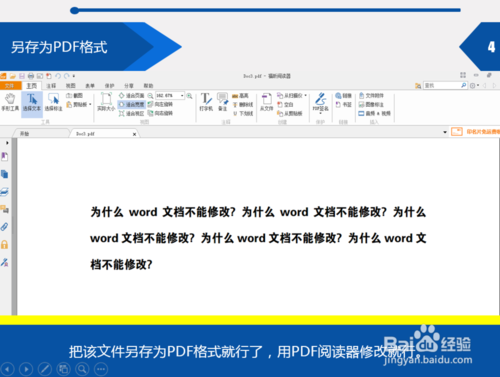500x377 pixels.
Task: Click the Print icon in quick access toolbar
Action: (31, 76)
